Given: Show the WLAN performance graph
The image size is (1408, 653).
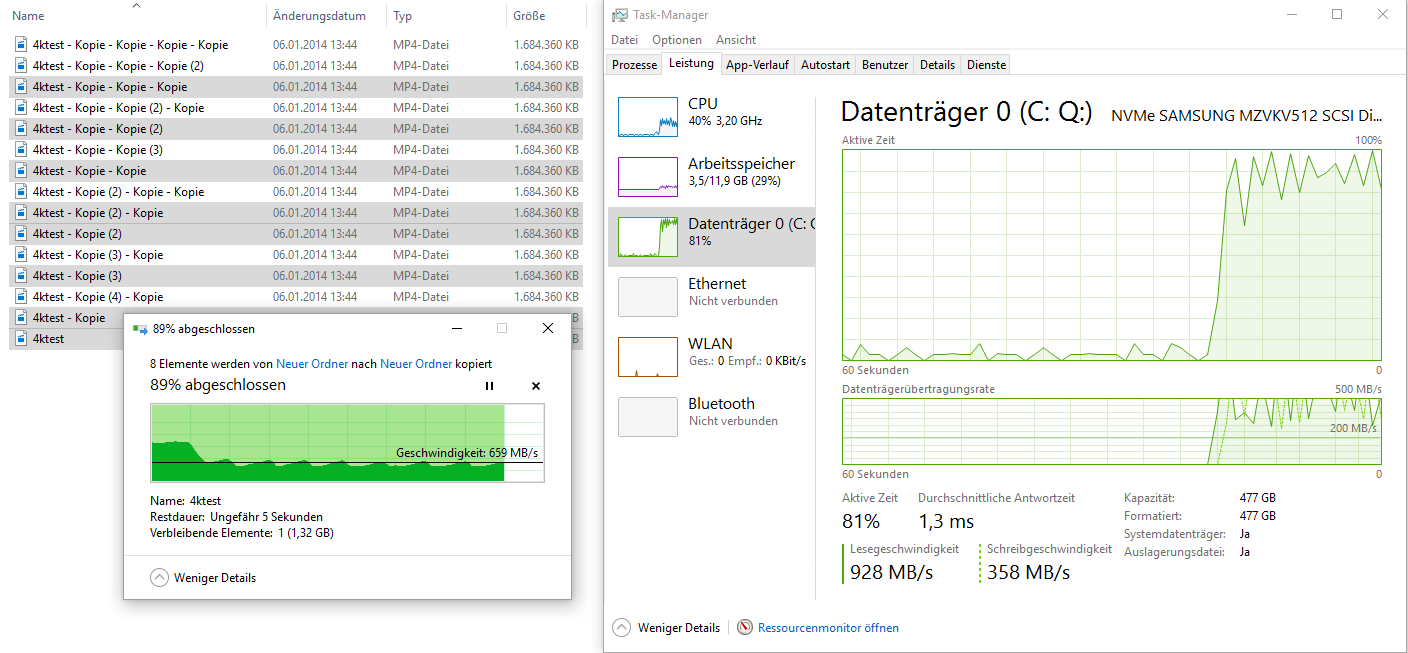Looking at the screenshot, I should click(x=648, y=356).
